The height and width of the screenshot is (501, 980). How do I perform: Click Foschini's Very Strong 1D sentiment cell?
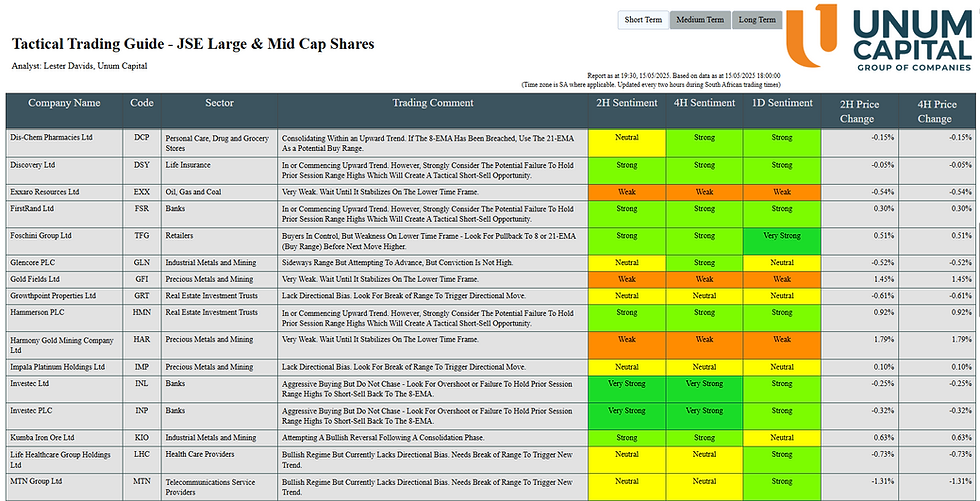(x=782, y=242)
